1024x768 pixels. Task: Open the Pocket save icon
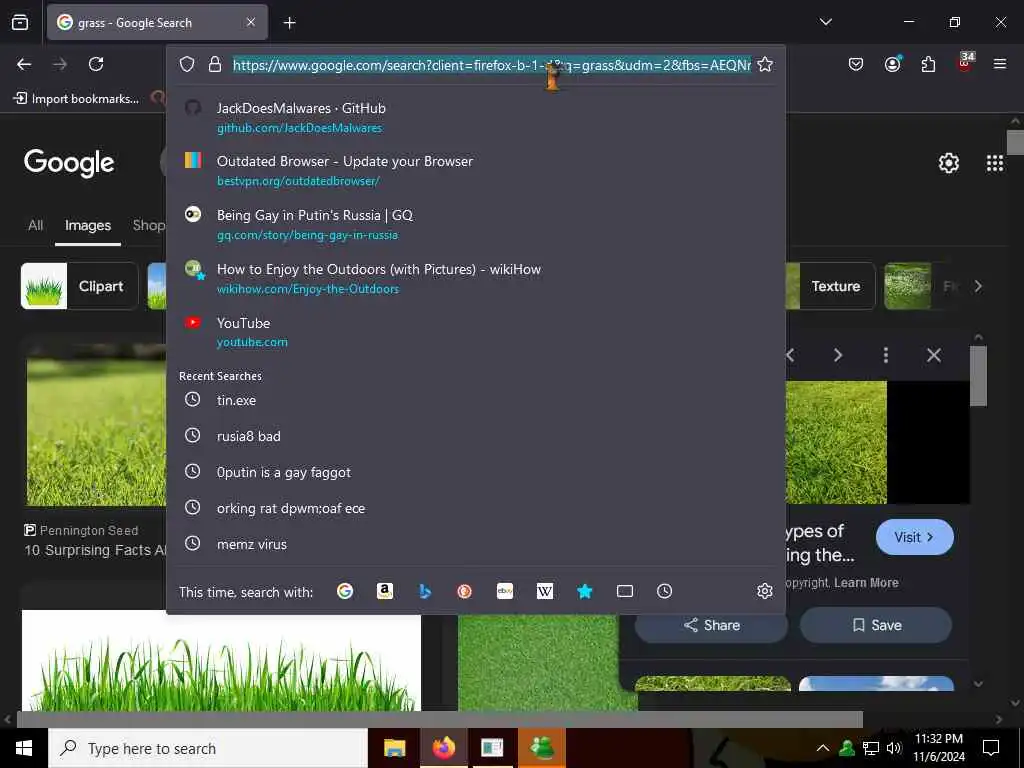[x=856, y=64]
